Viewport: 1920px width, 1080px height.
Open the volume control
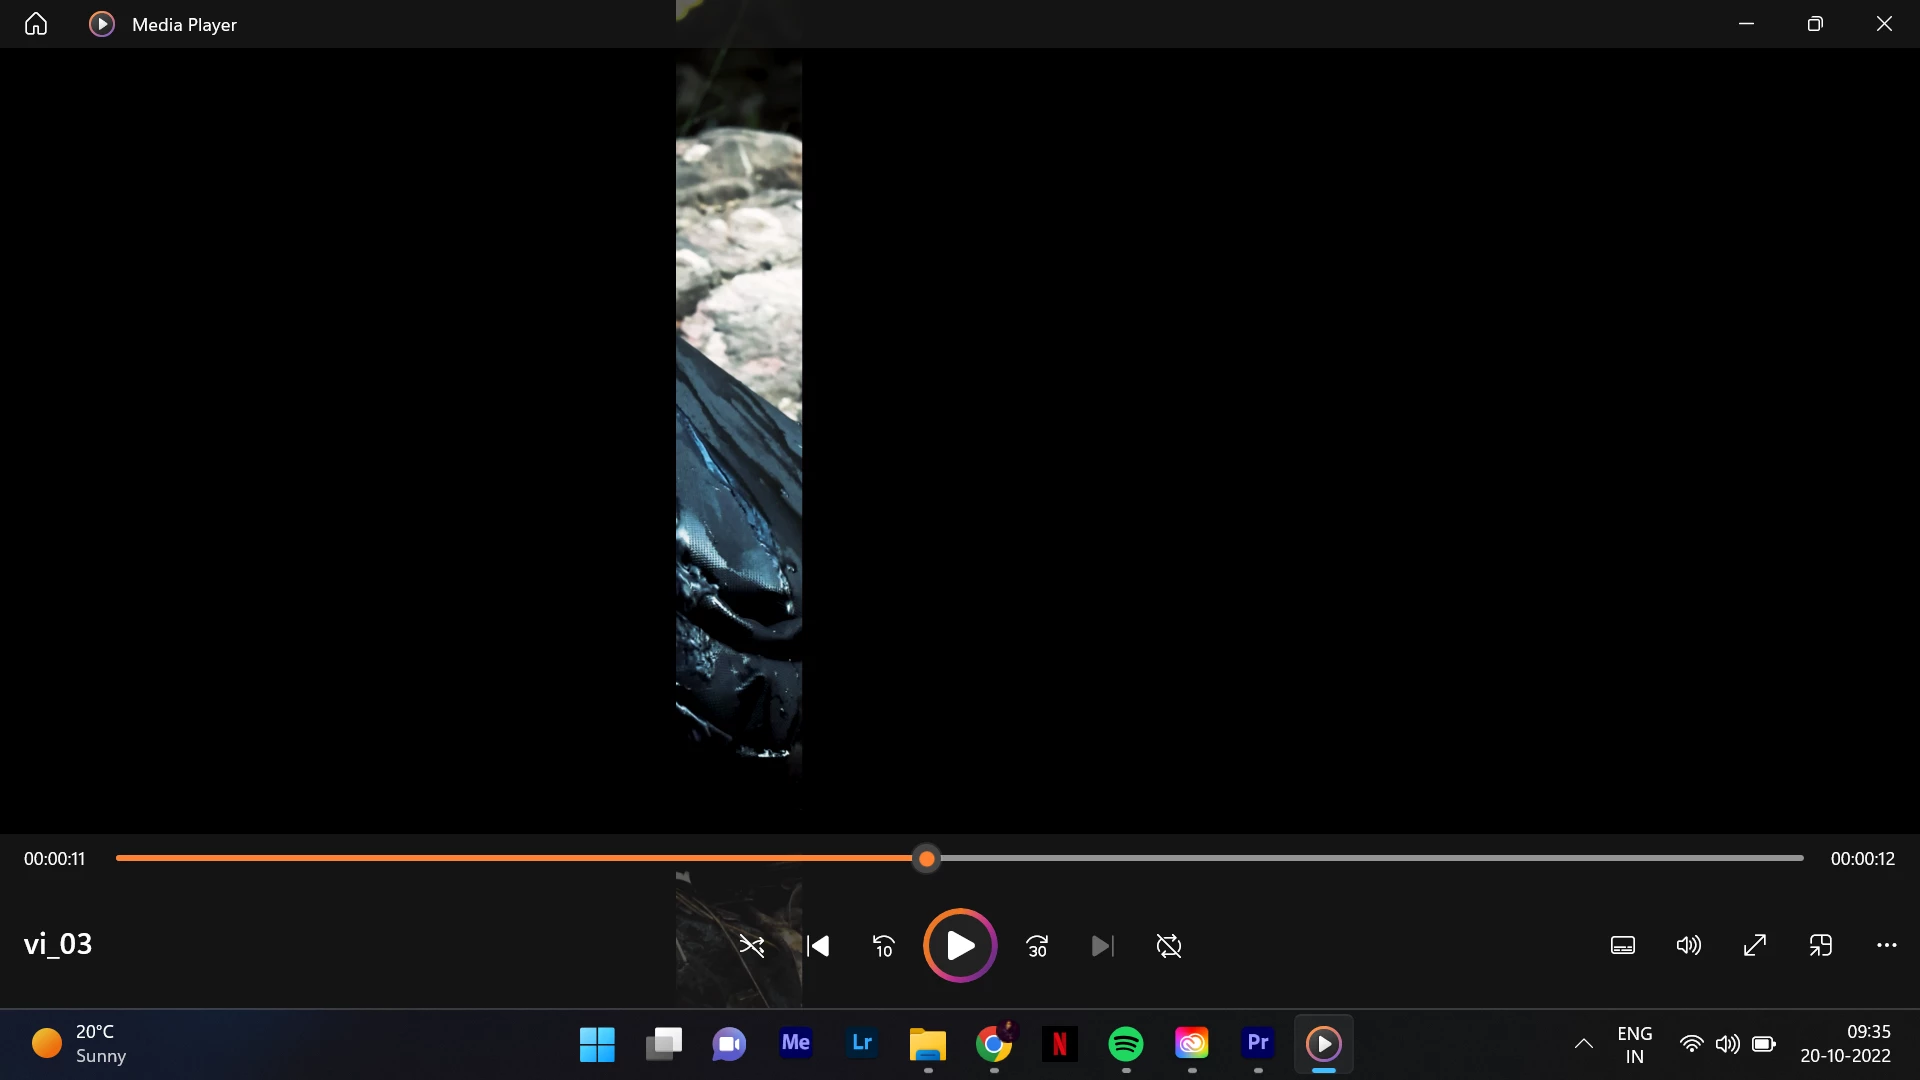click(1689, 946)
